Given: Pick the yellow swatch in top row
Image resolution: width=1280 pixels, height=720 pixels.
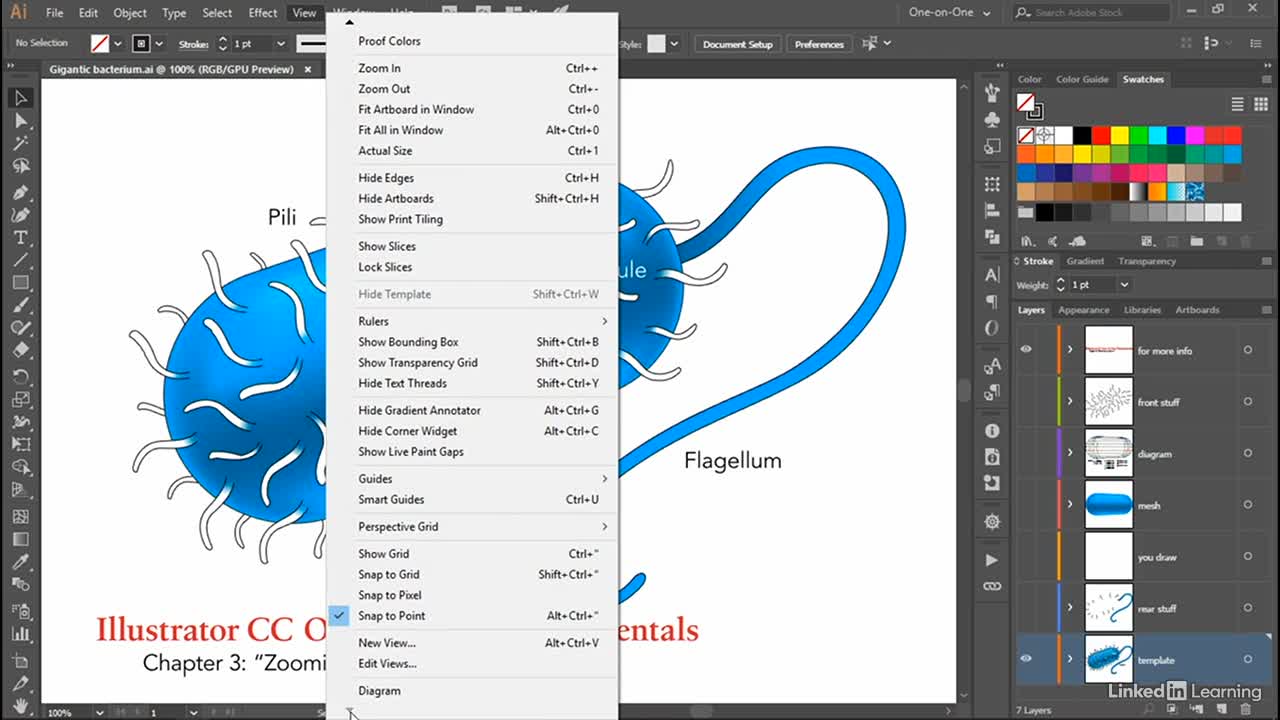Looking at the screenshot, I should (x=1120, y=135).
